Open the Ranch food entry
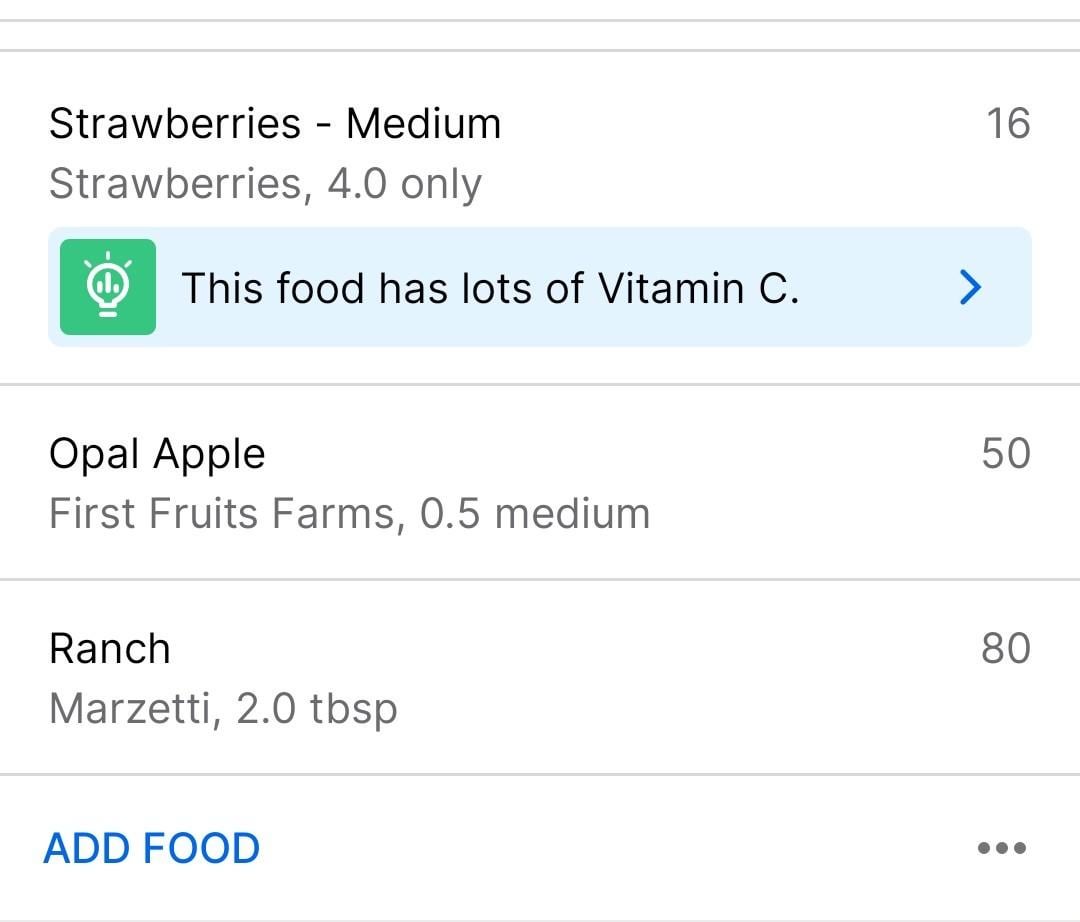1080x922 pixels. coord(540,678)
